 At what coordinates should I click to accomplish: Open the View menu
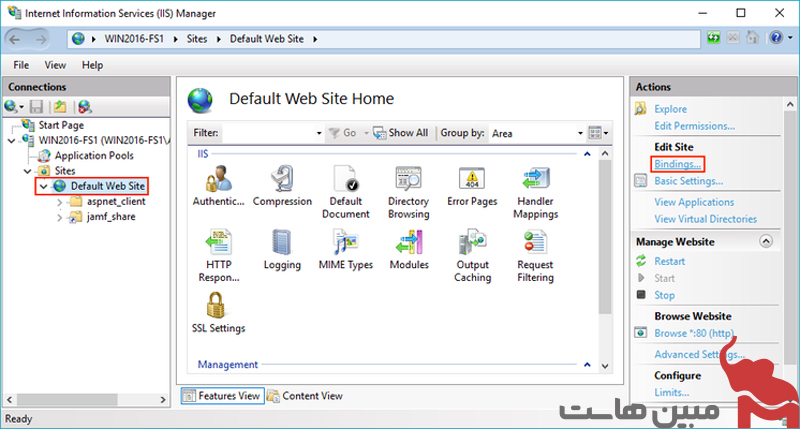pos(55,65)
